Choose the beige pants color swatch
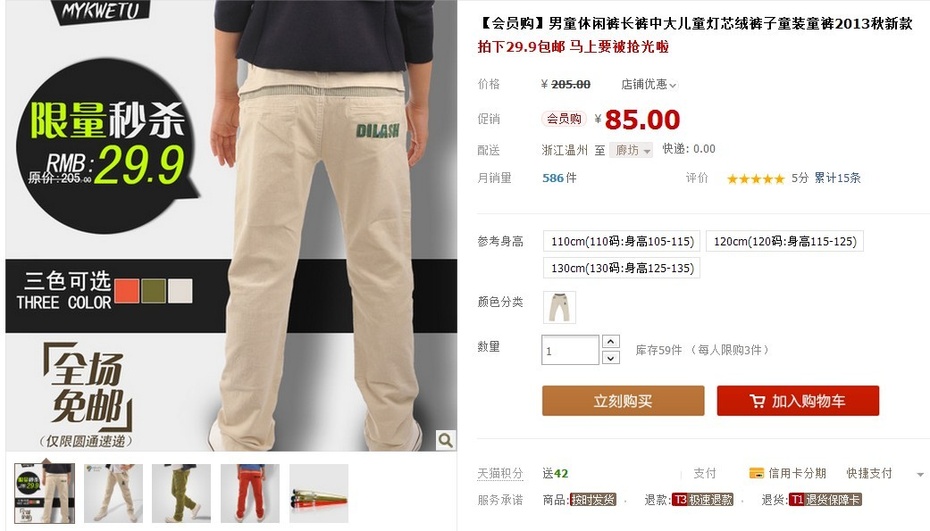 click(559, 307)
